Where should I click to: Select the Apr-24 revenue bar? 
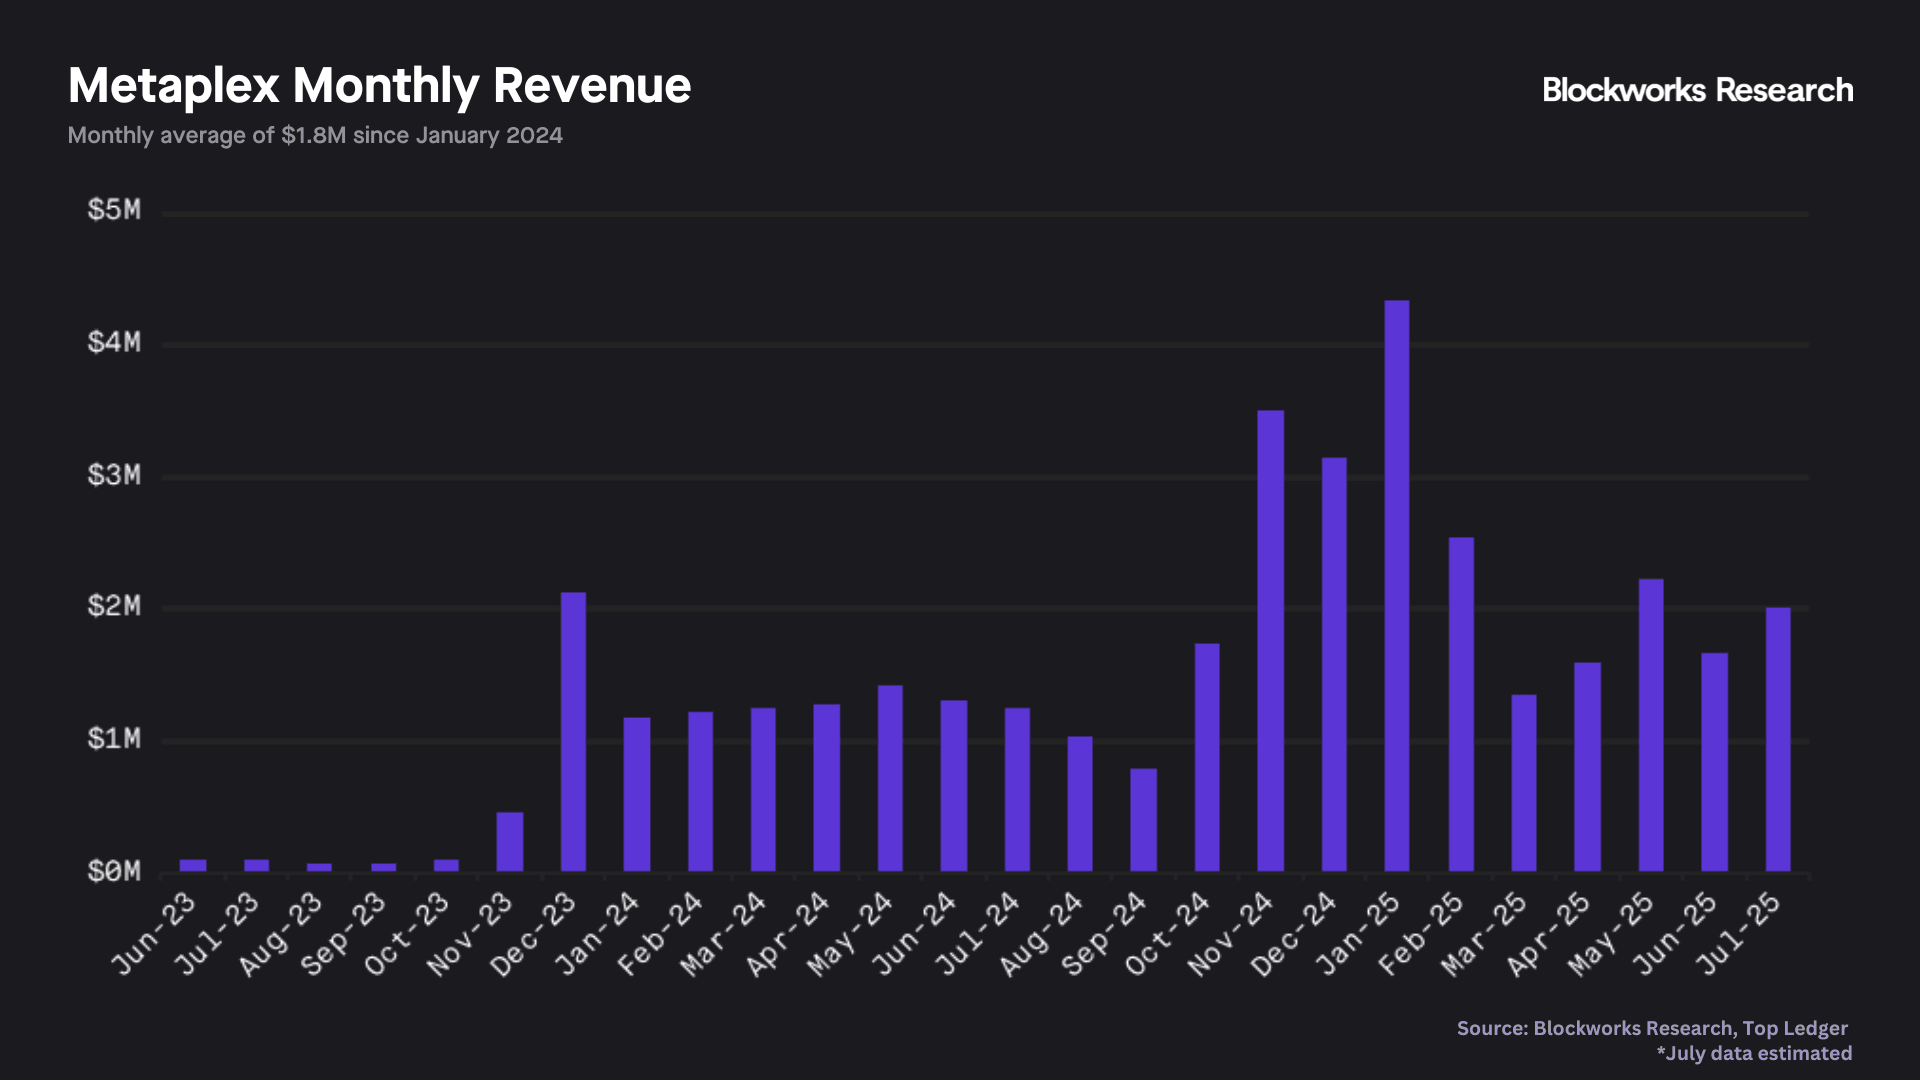(827, 788)
